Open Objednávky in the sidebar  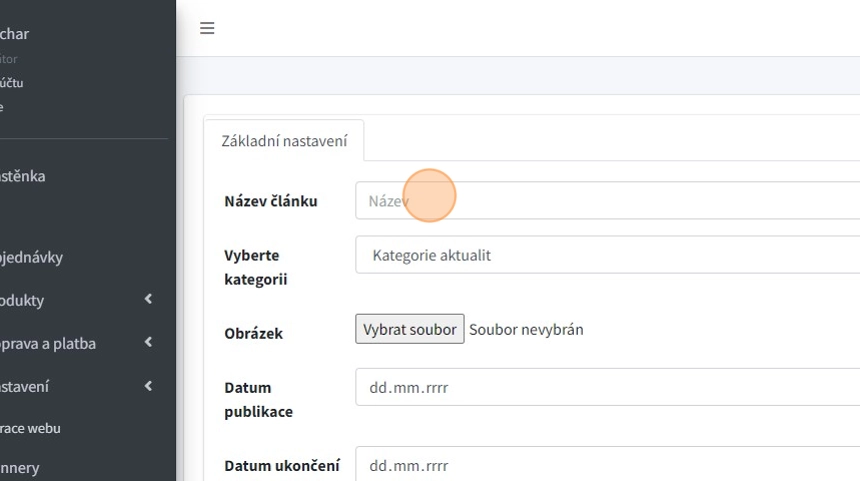[30, 257]
